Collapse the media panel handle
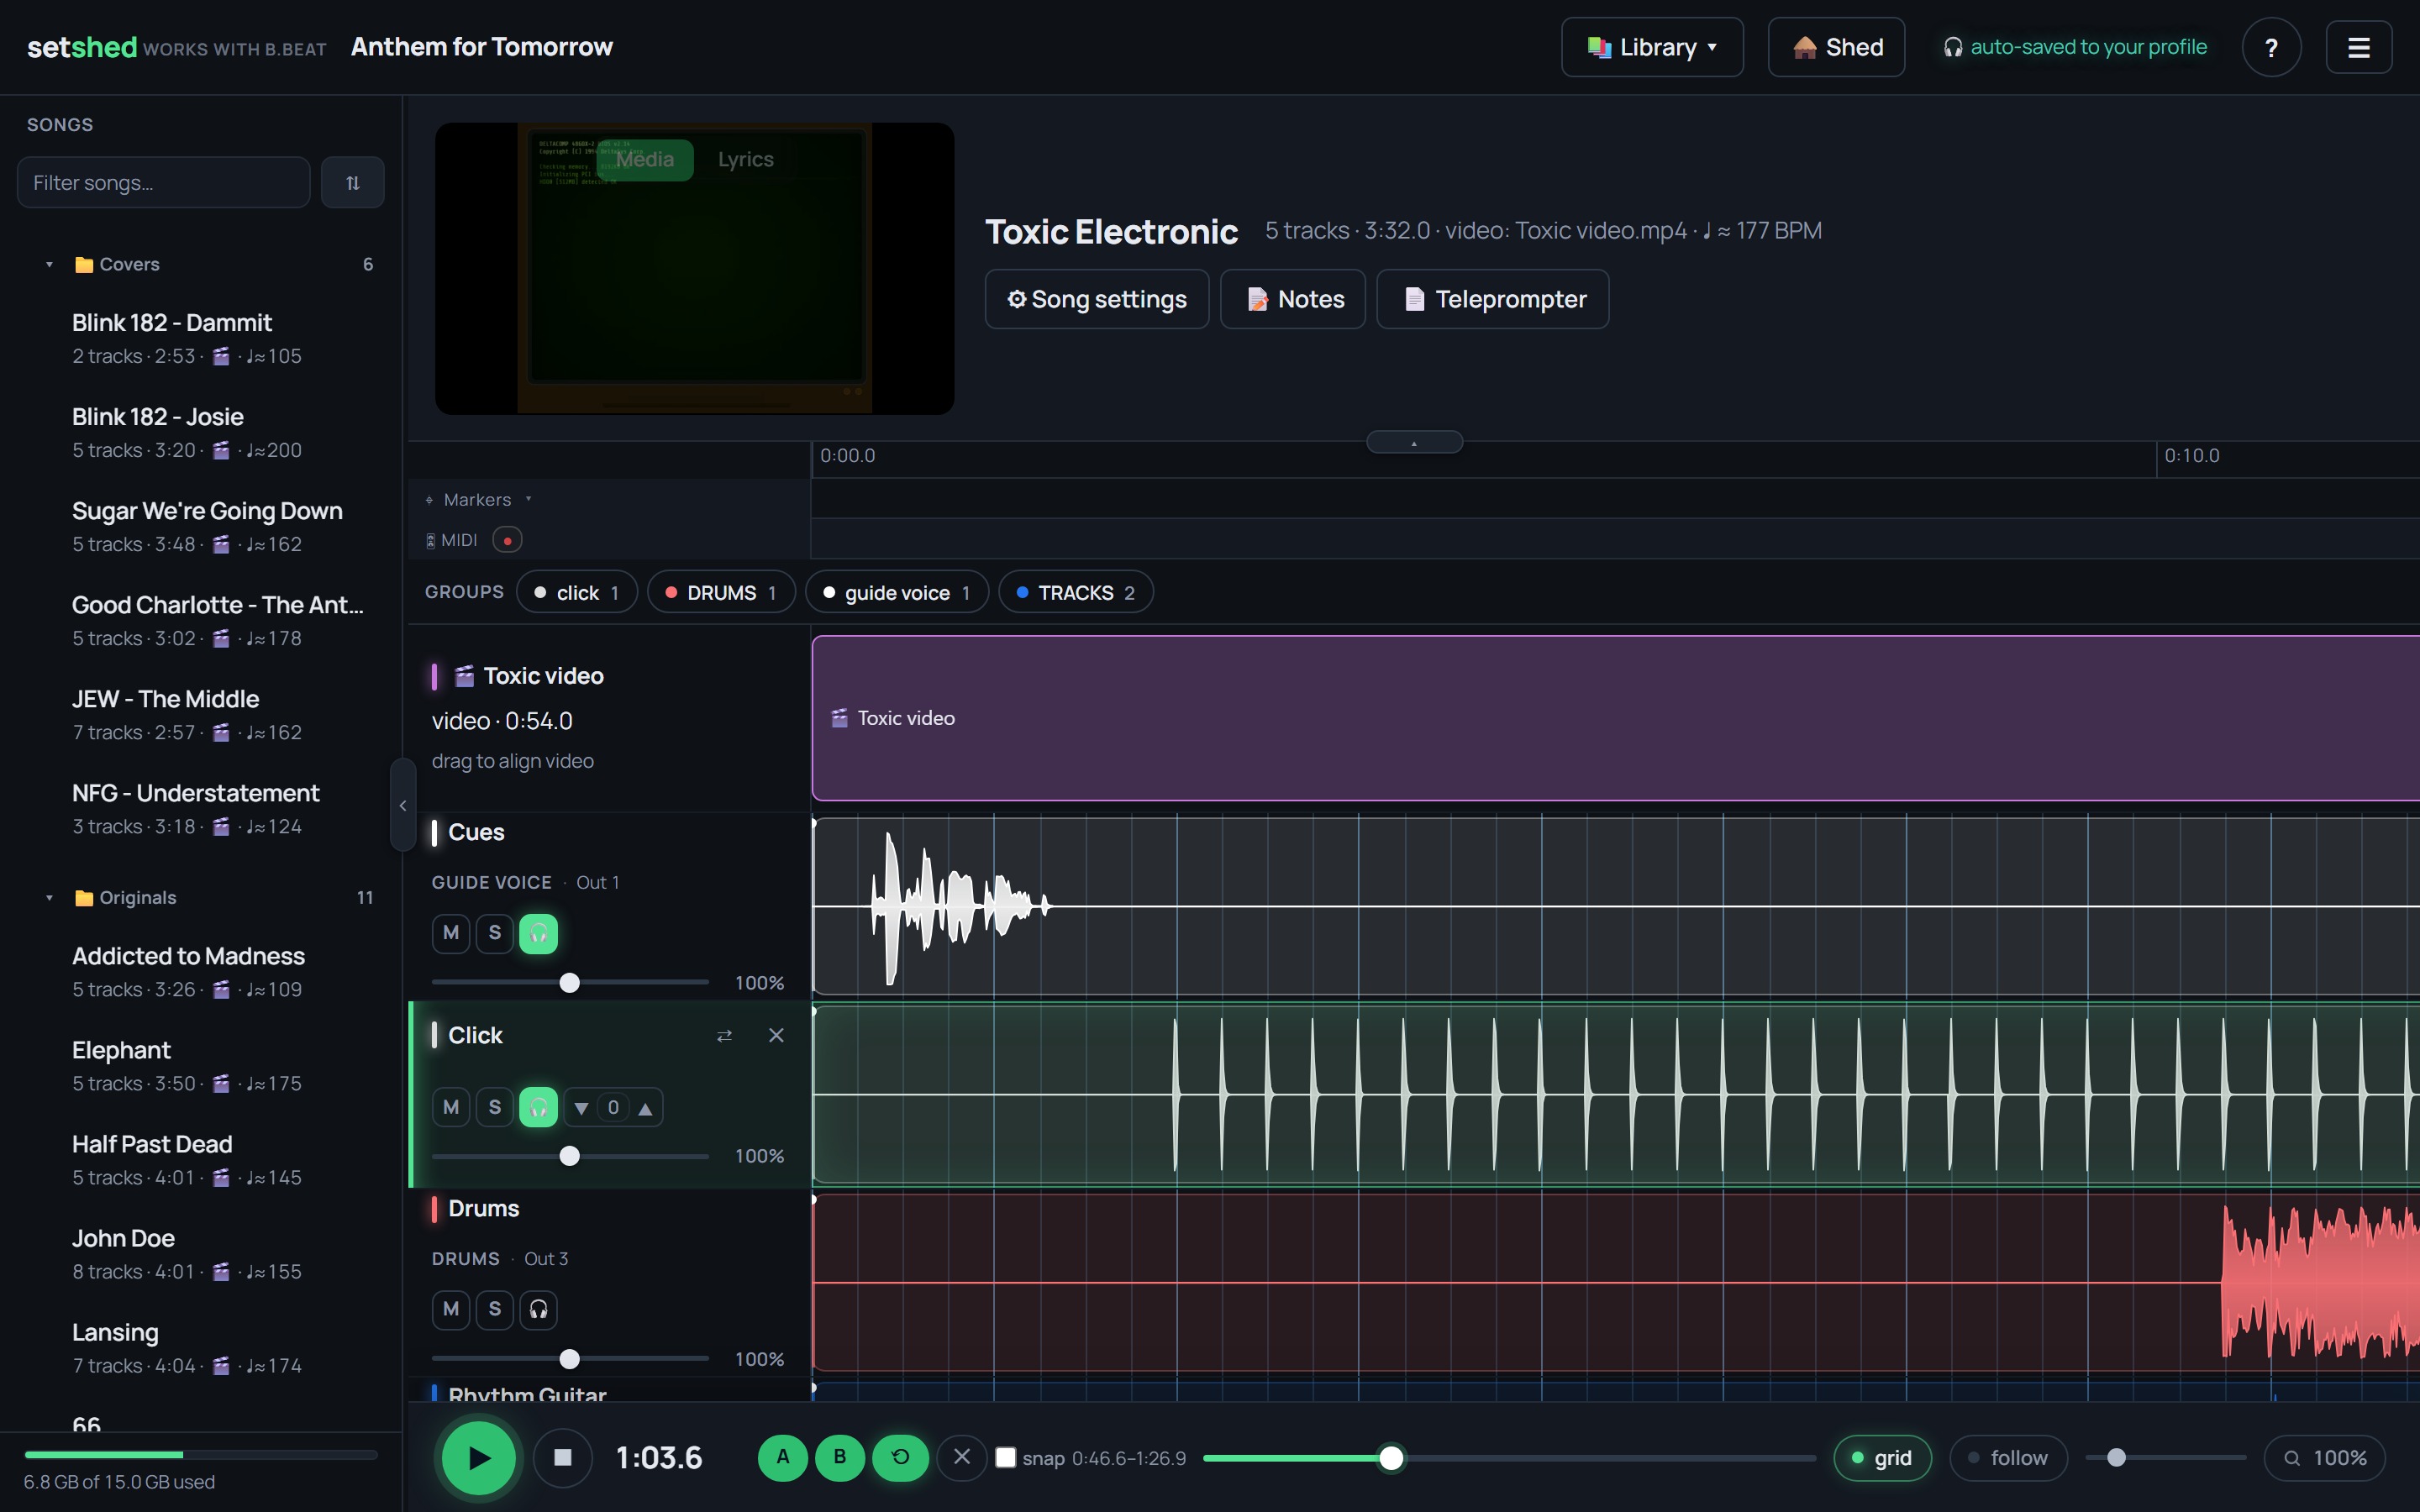2420x1512 pixels. tap(1414, 442)
